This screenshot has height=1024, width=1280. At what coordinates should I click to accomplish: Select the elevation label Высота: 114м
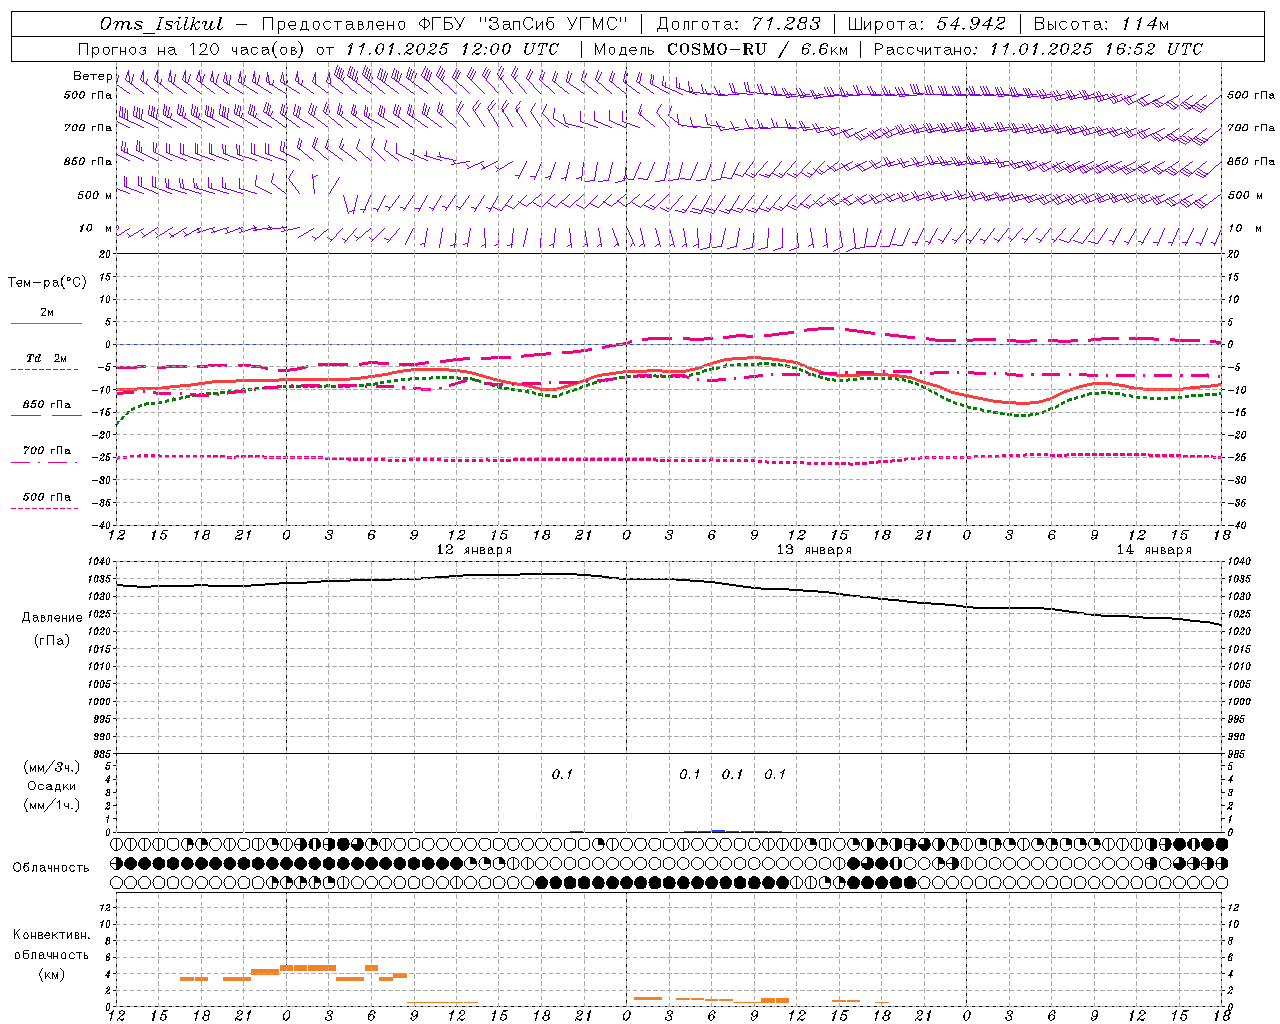[x=1101, y=24]
